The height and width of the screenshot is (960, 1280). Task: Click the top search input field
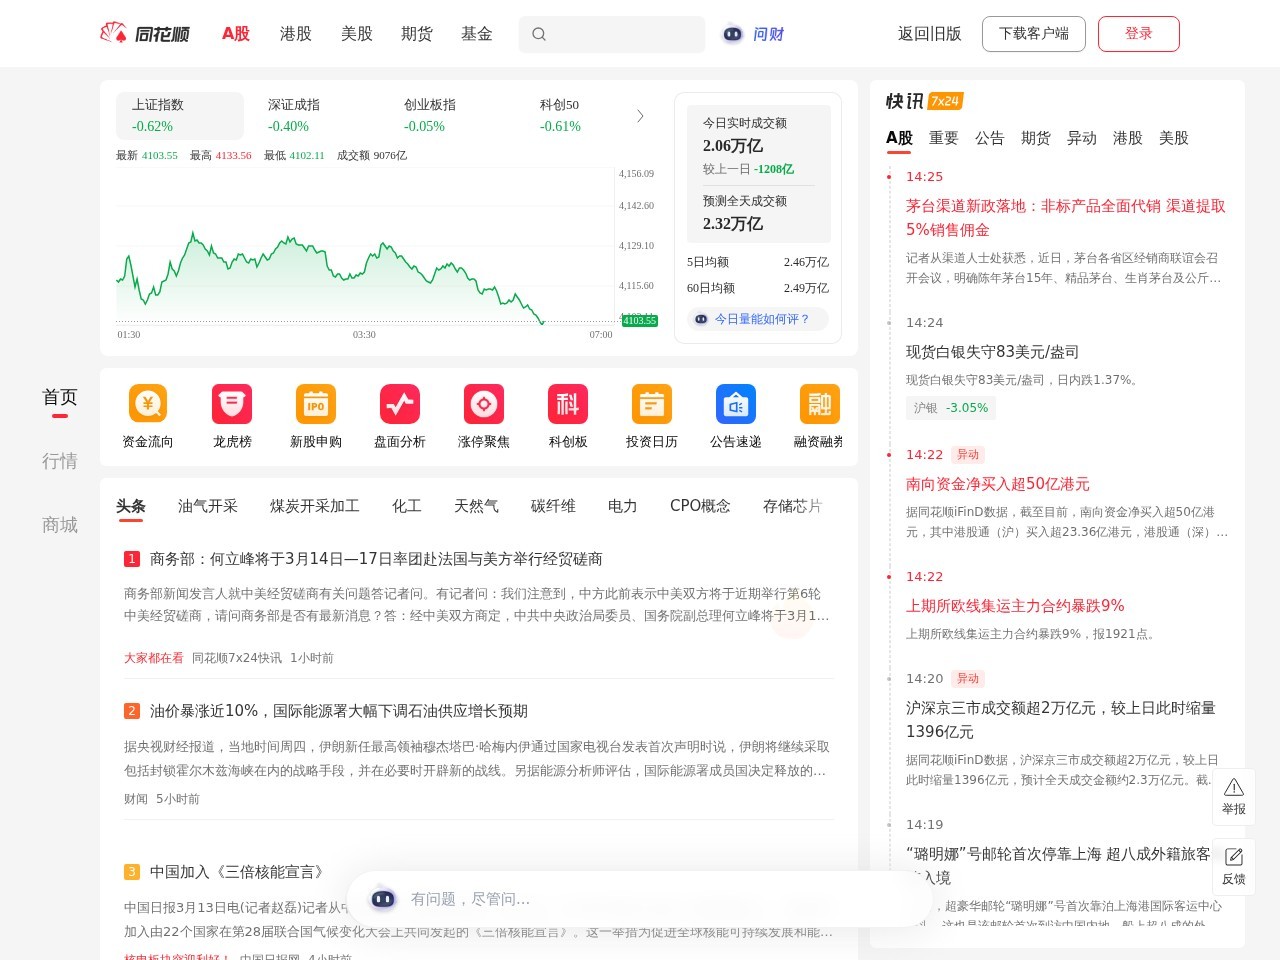611,34
